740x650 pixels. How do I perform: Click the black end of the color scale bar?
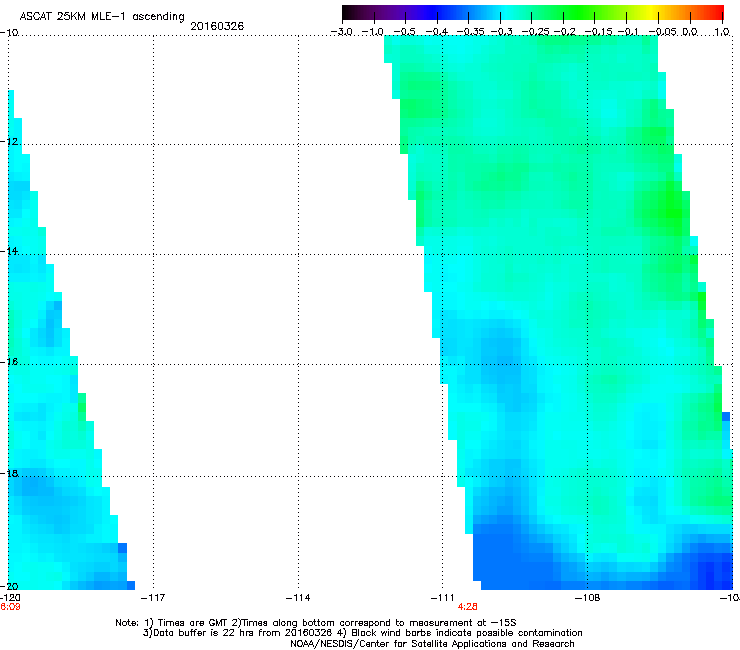tap(347, 13)
